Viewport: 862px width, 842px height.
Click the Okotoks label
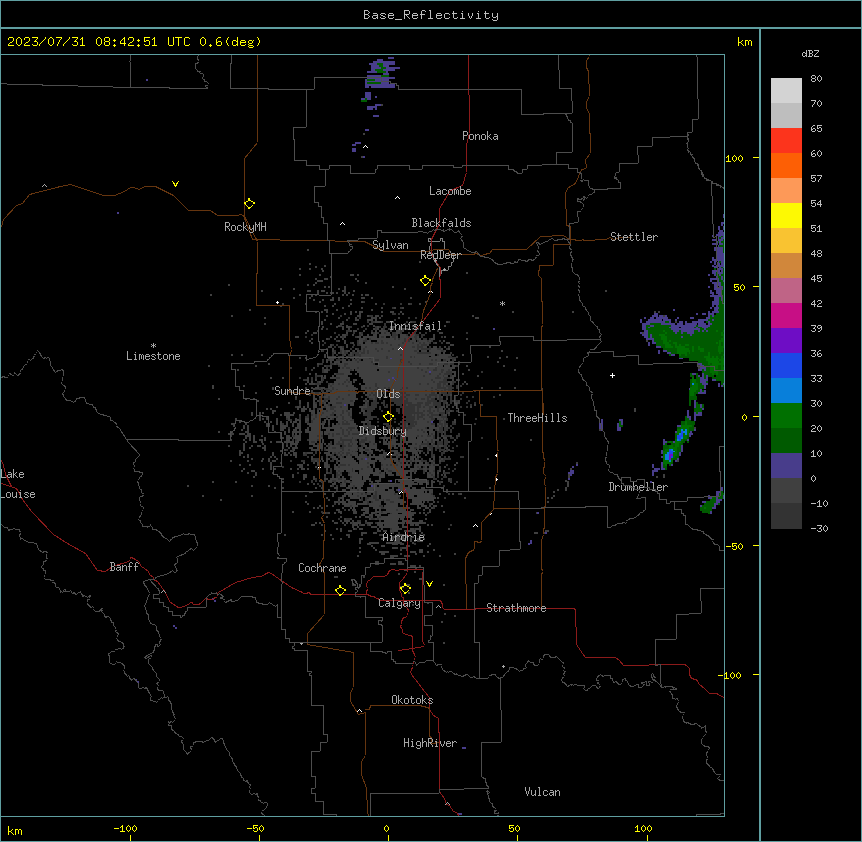click(x=412, y=700)
